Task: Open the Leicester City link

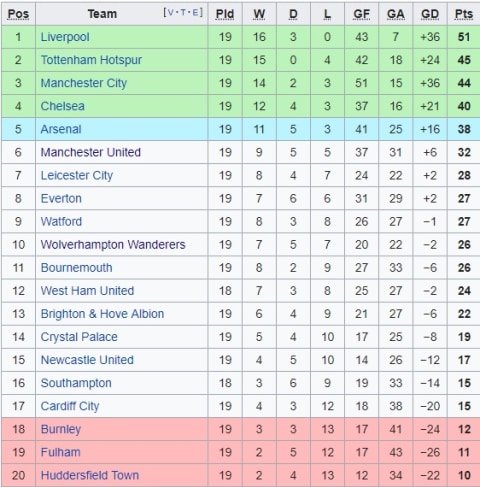Action: (77, 175)
